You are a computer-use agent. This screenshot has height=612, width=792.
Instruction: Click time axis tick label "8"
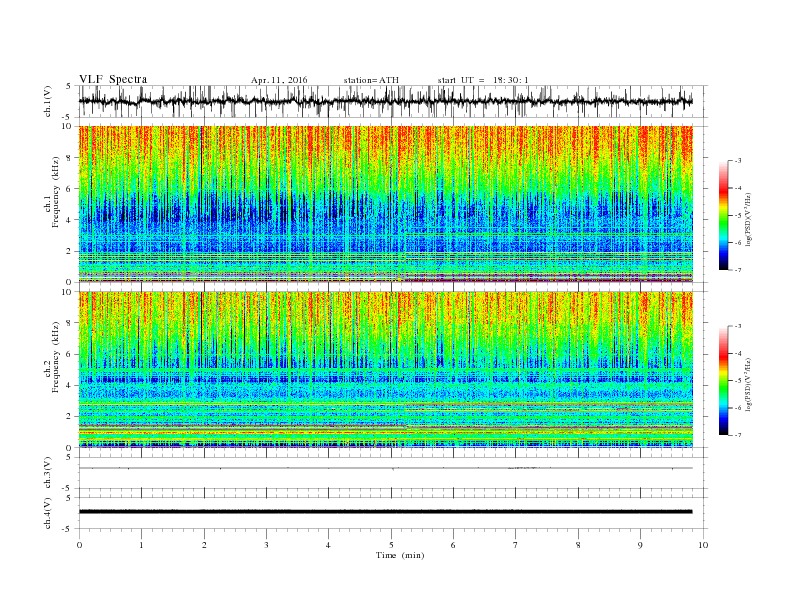[x=578, y=545]
